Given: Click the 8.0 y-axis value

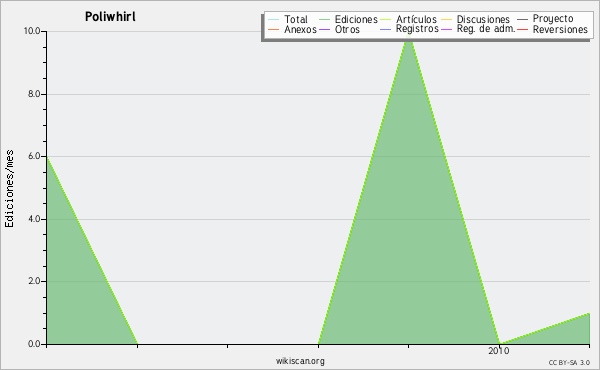Looking at the screenshot, I should pos(34,94).
